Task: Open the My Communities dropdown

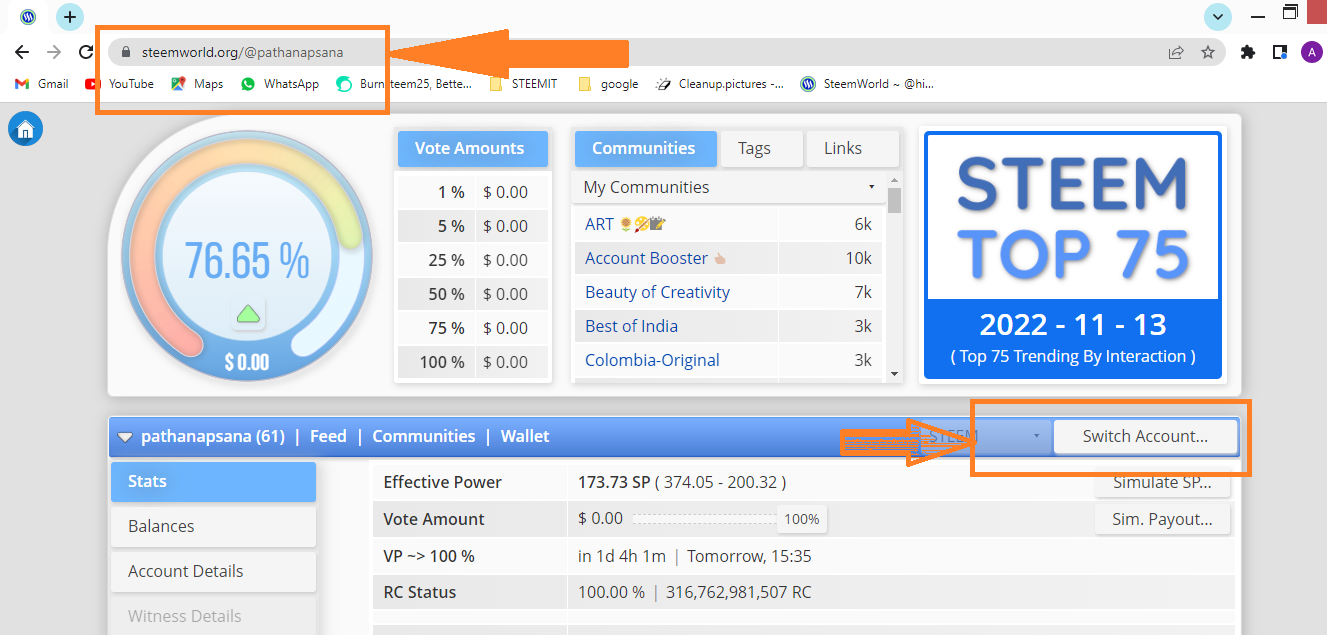Action: click(x=728, y=187)
